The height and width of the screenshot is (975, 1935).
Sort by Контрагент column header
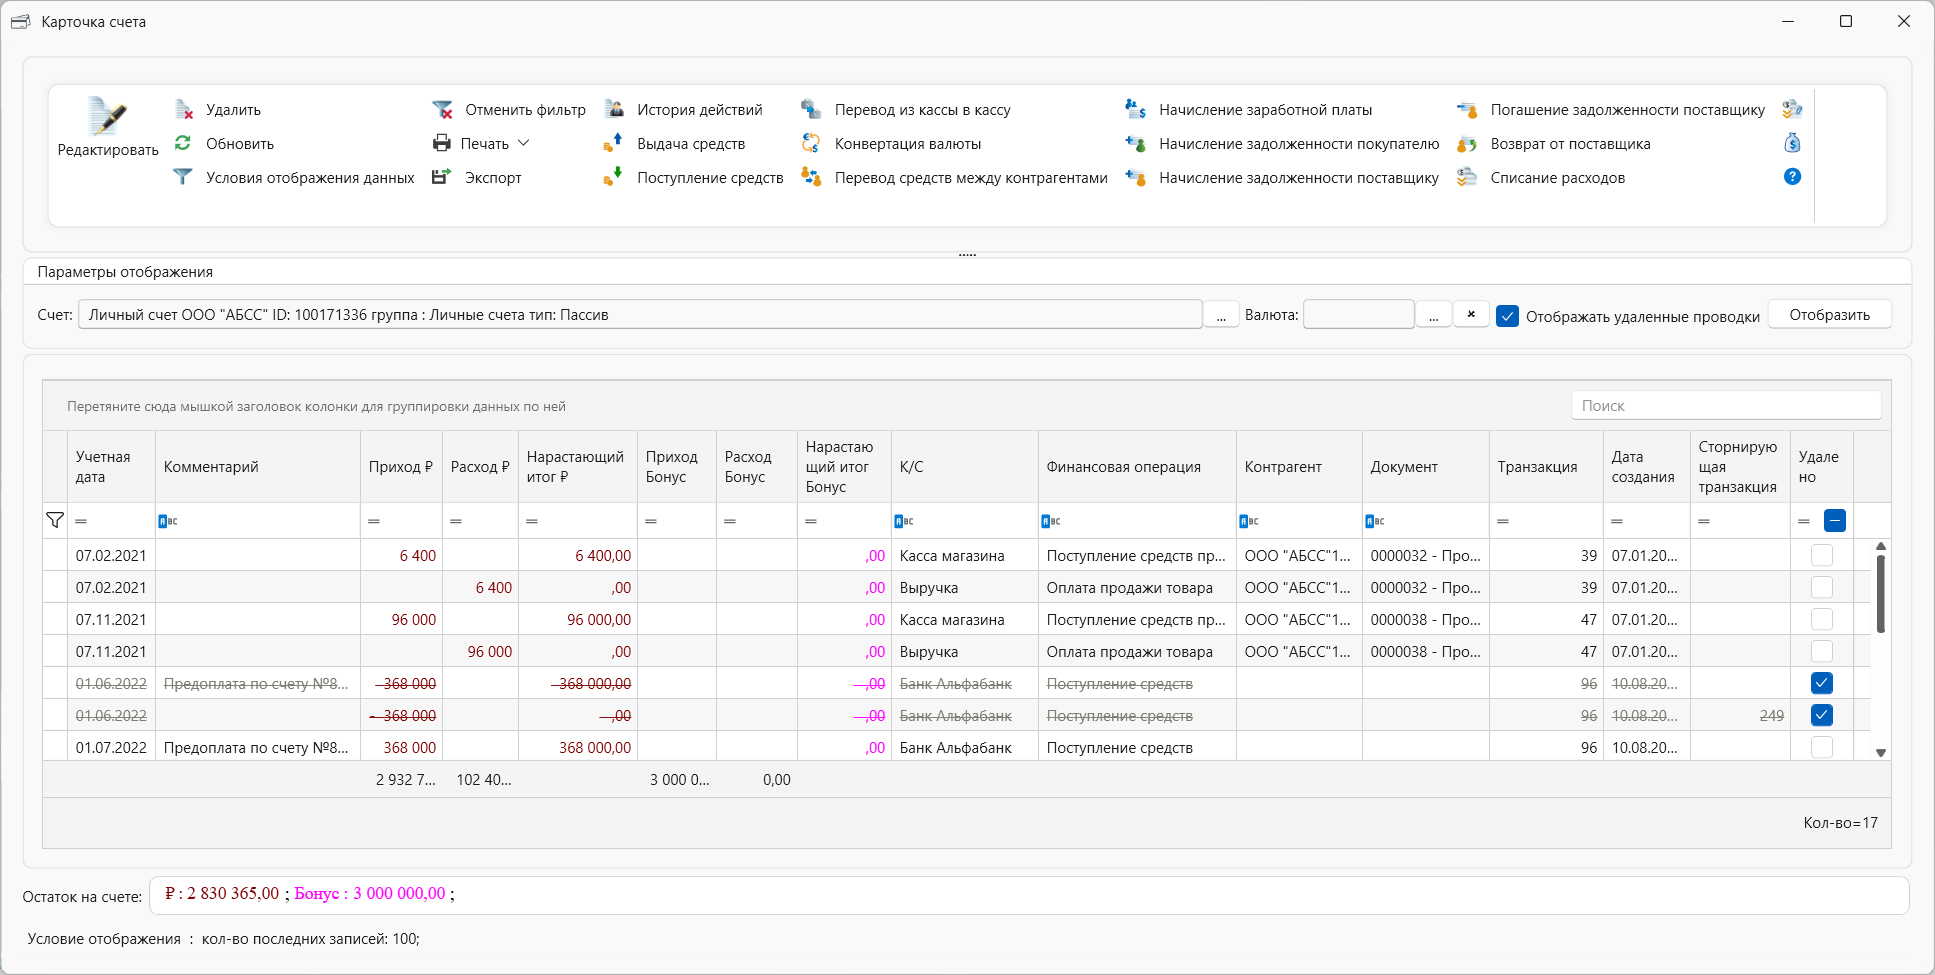pyautogui.click(x=1299, y=467)
